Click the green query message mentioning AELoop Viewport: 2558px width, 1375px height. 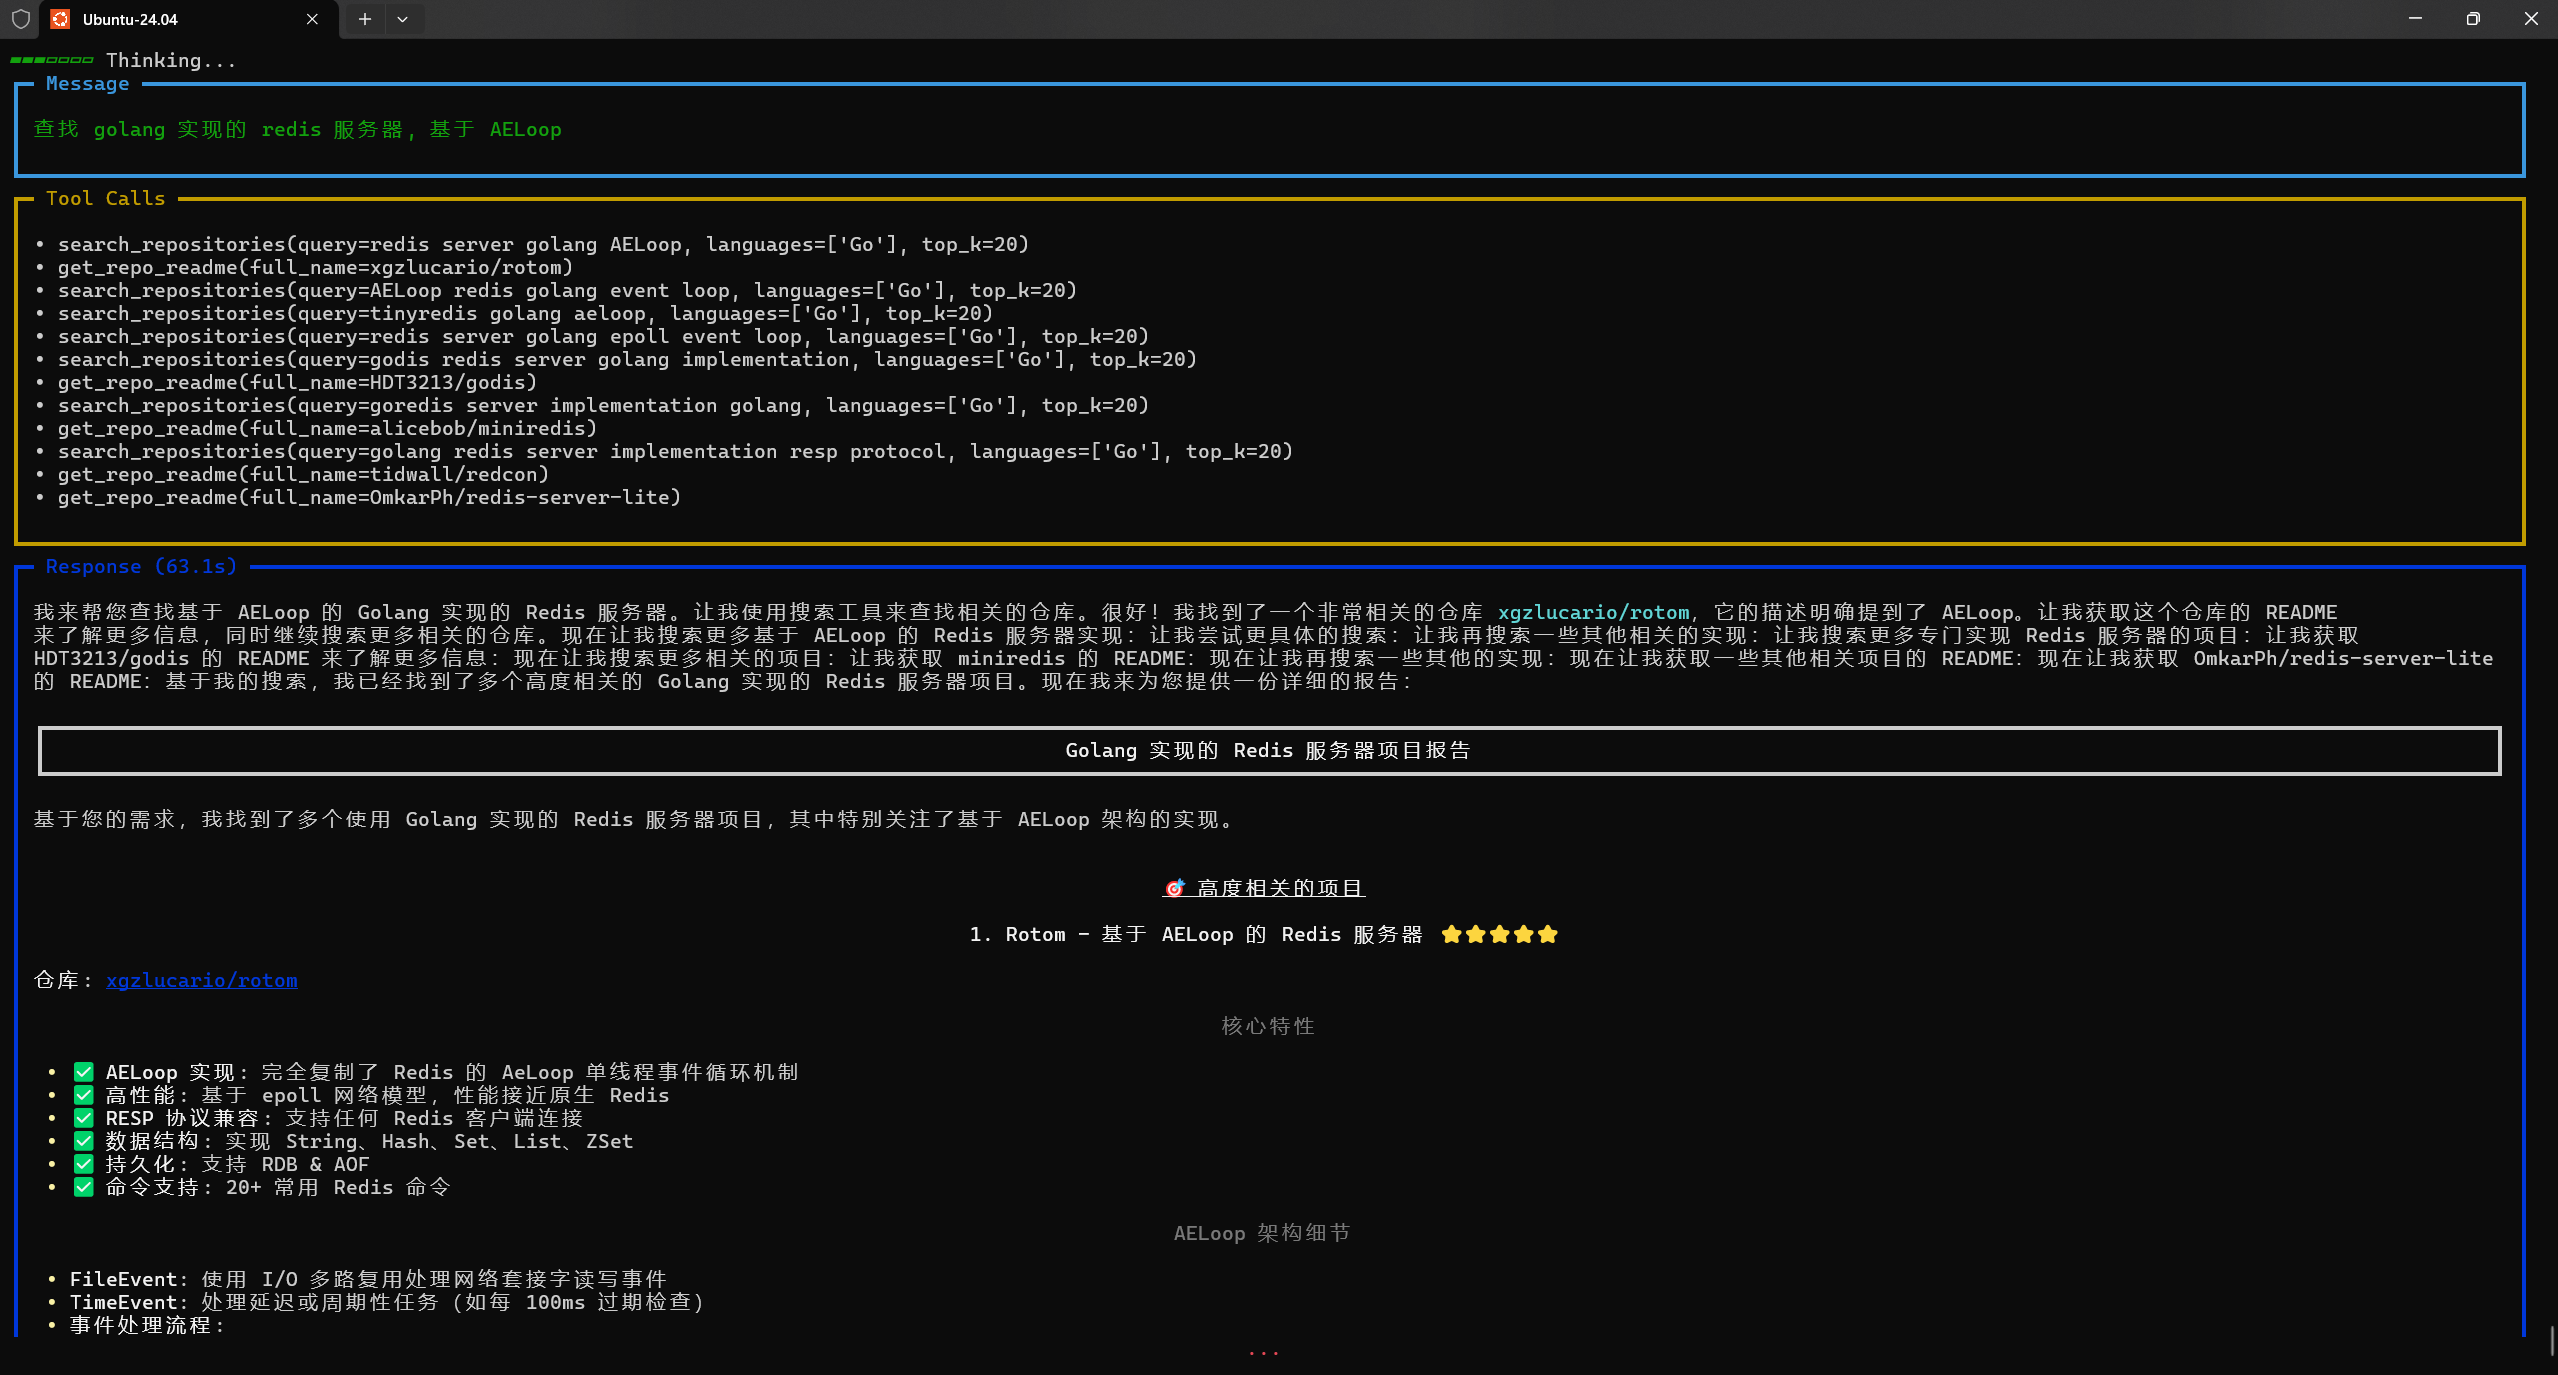point(298,130)
